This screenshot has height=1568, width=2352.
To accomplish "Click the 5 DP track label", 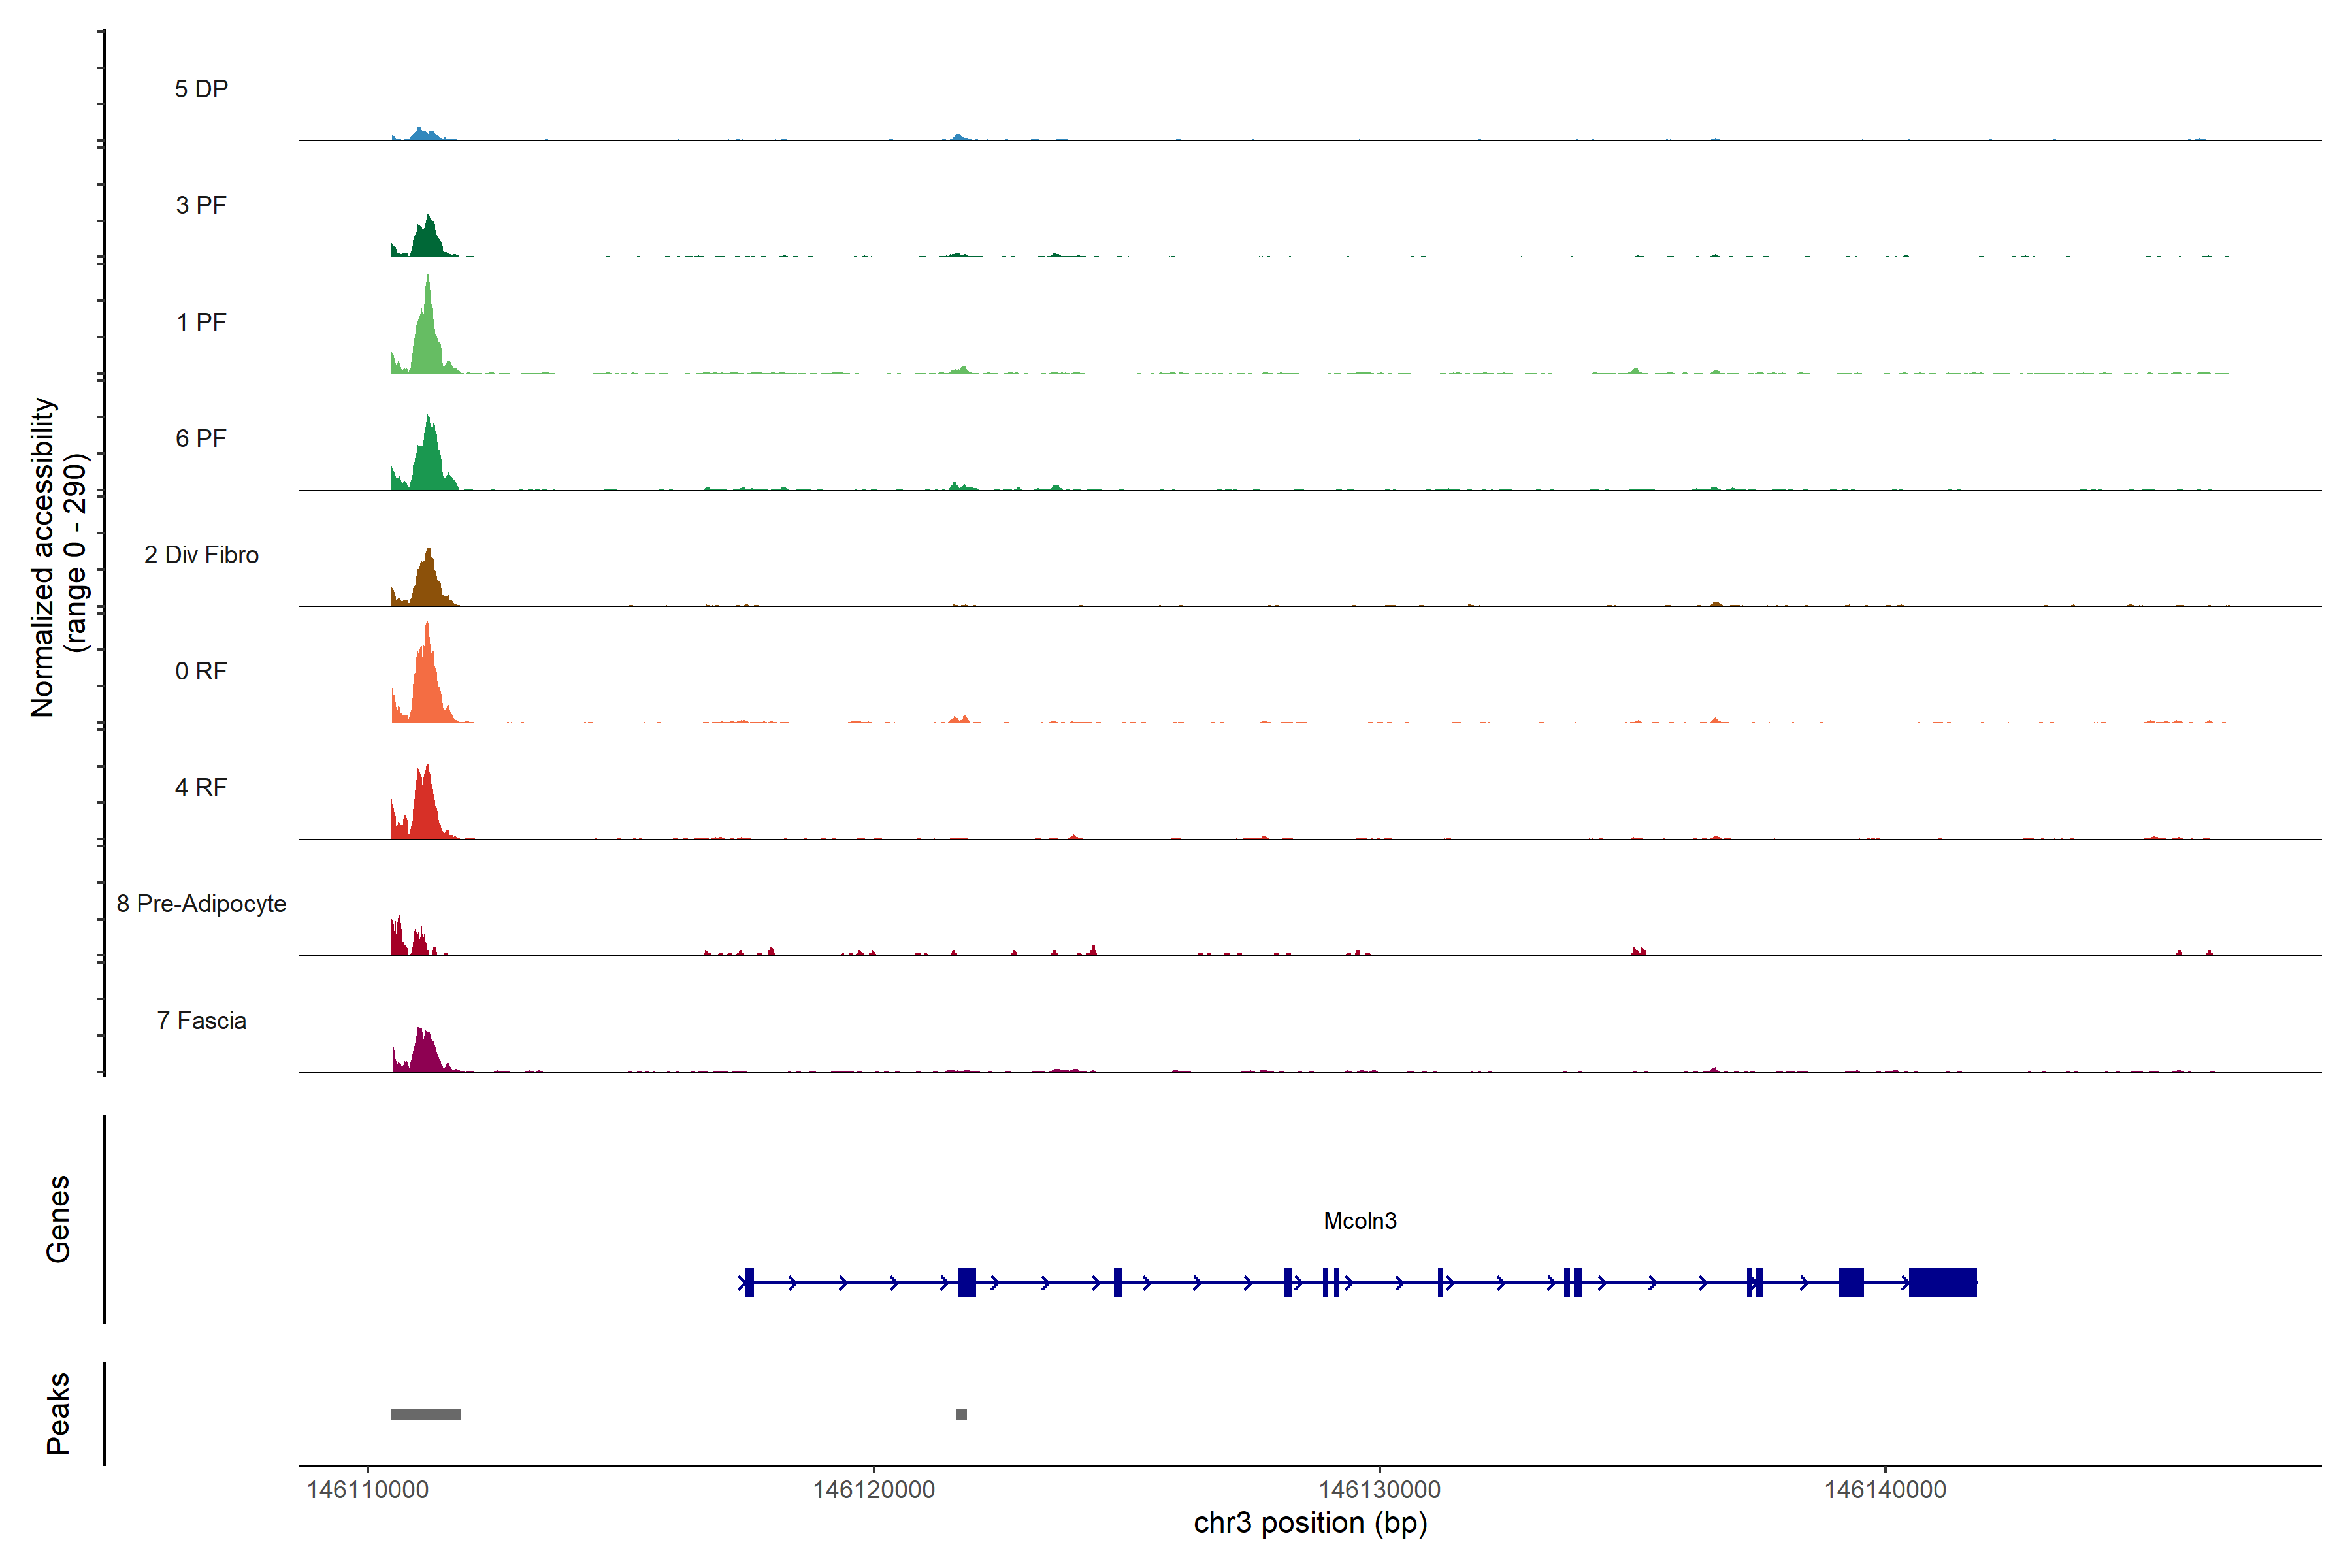I will [x=201, y=89].
